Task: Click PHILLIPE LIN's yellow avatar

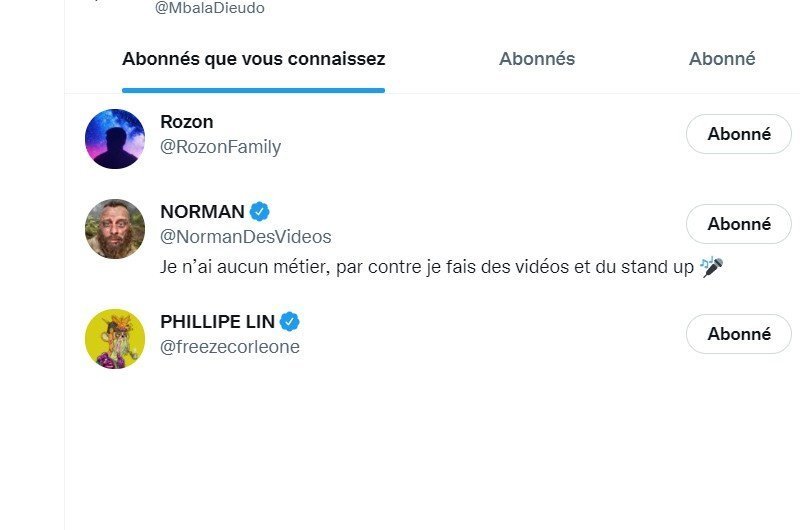Action: pos(115,339)
